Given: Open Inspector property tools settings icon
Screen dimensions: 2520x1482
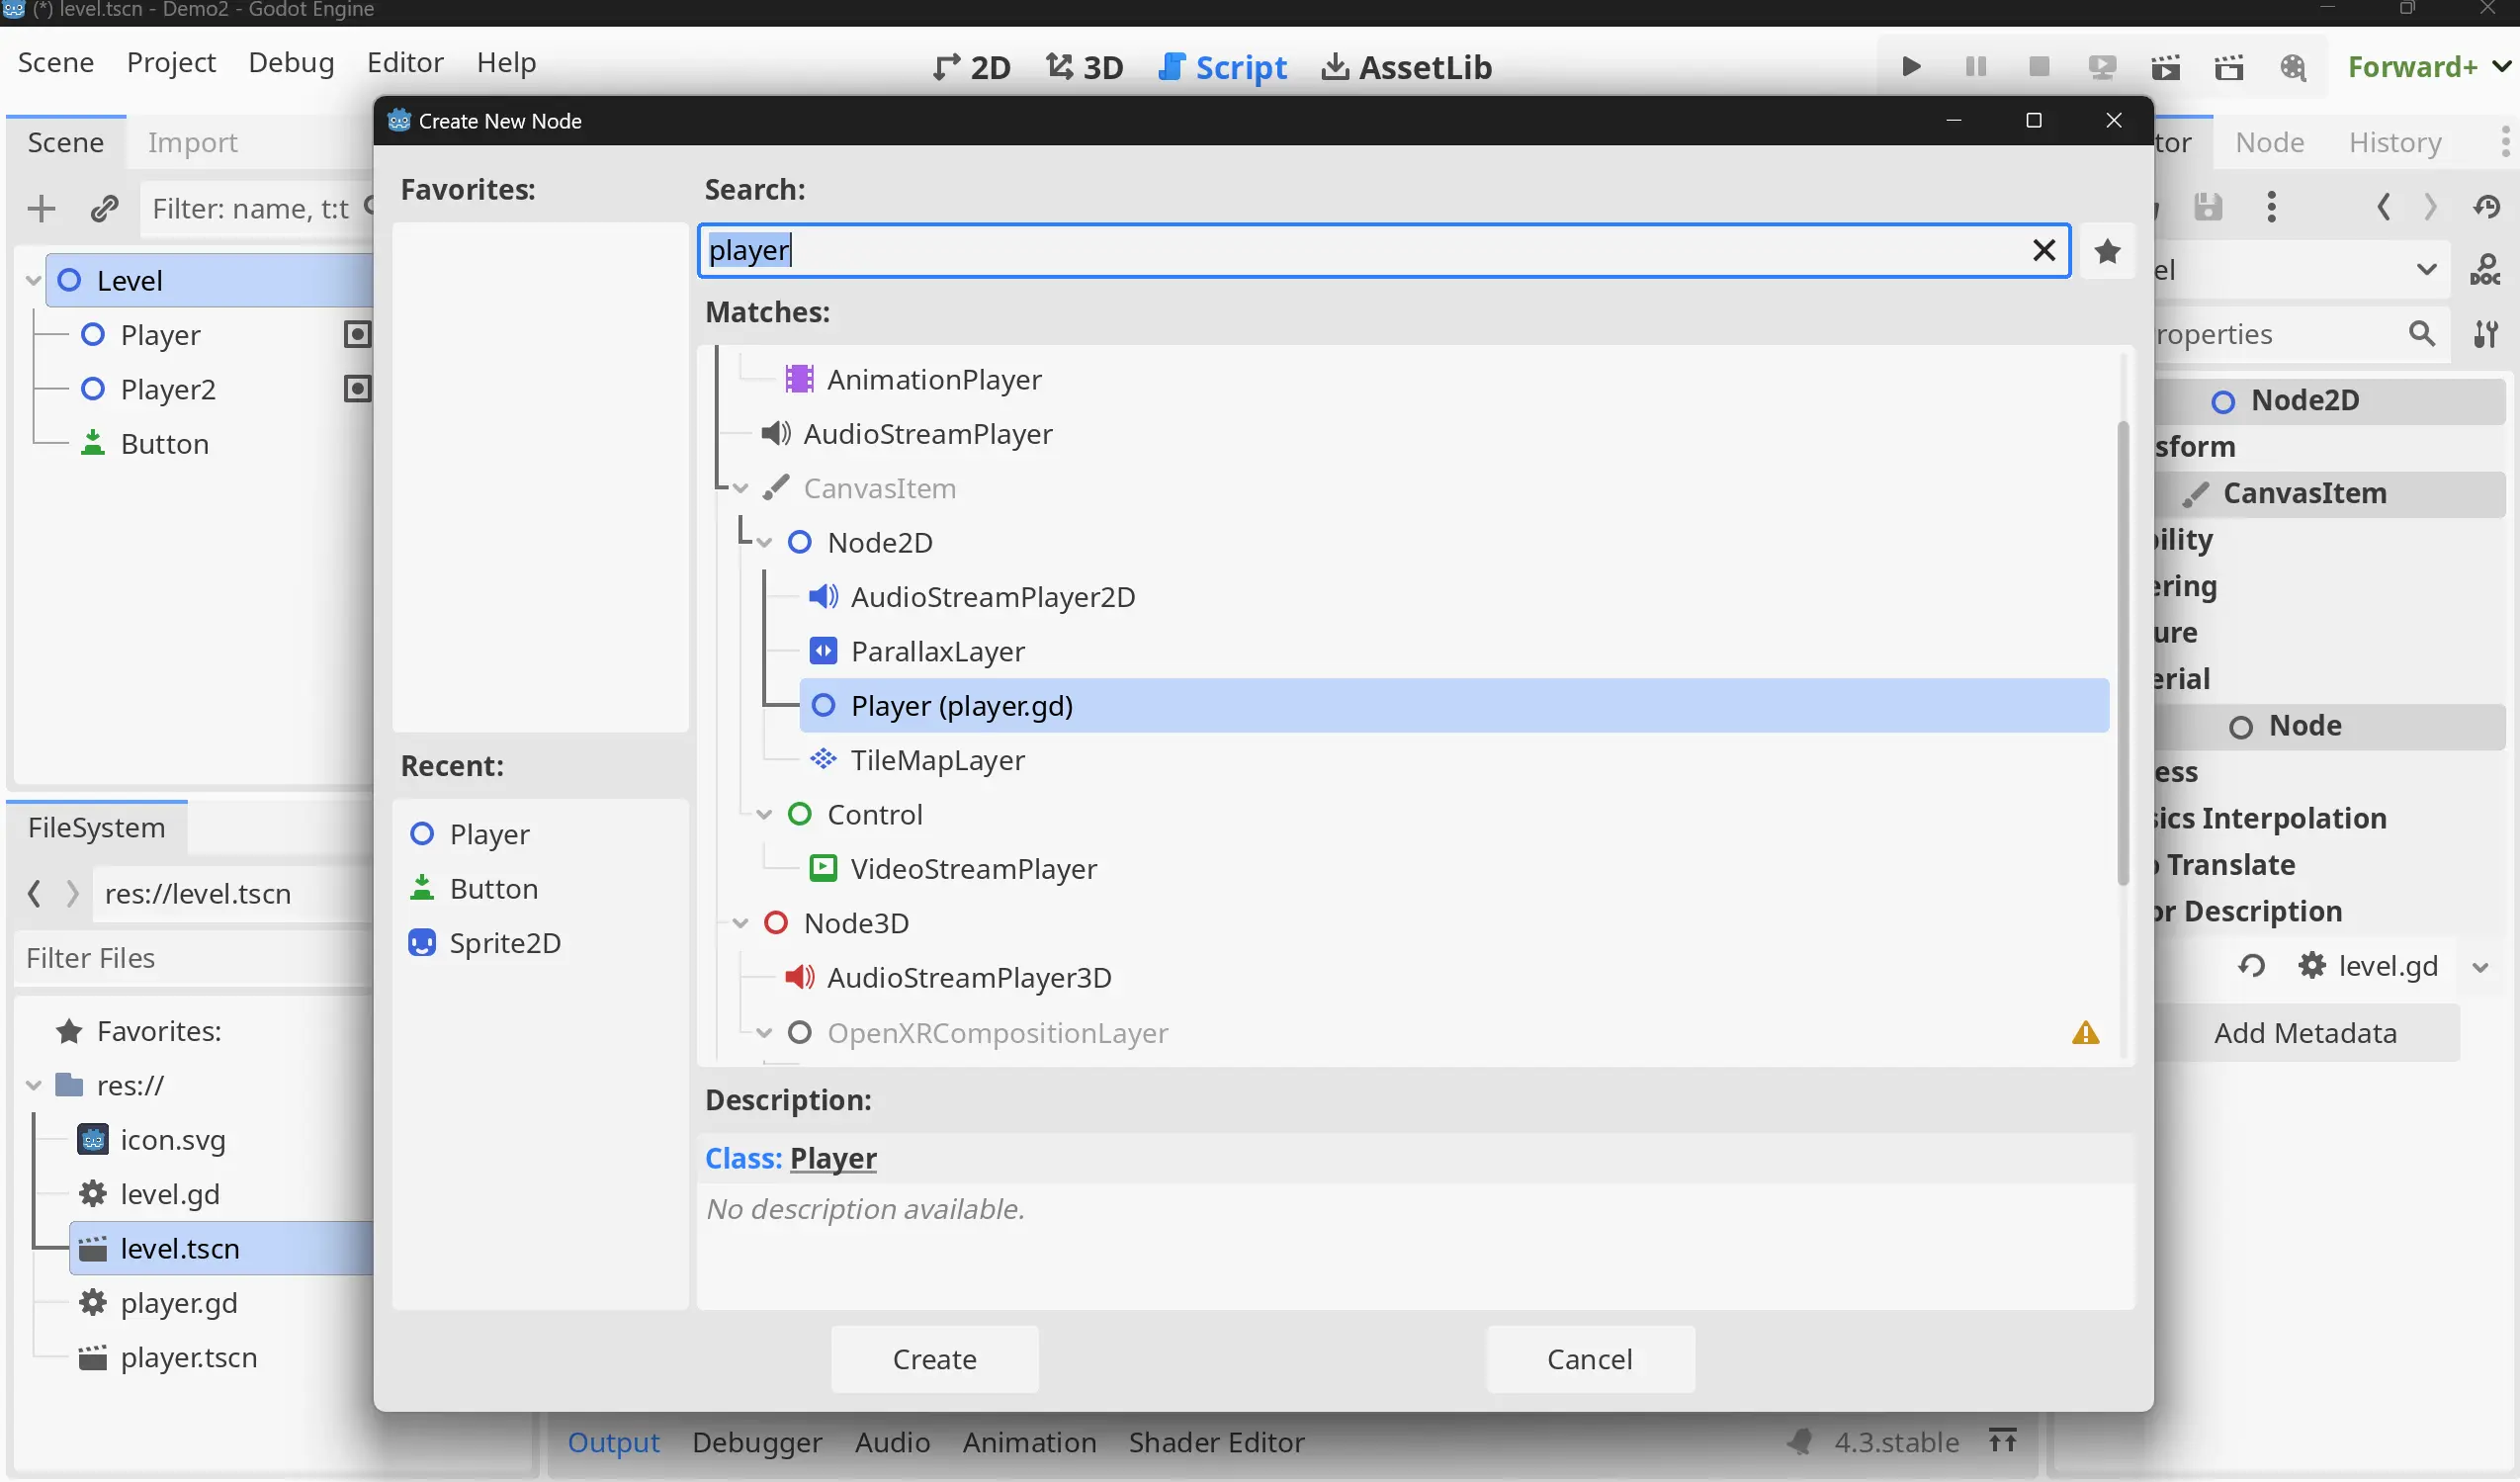Looking at the screenshot, I should tap(2485, 333).
